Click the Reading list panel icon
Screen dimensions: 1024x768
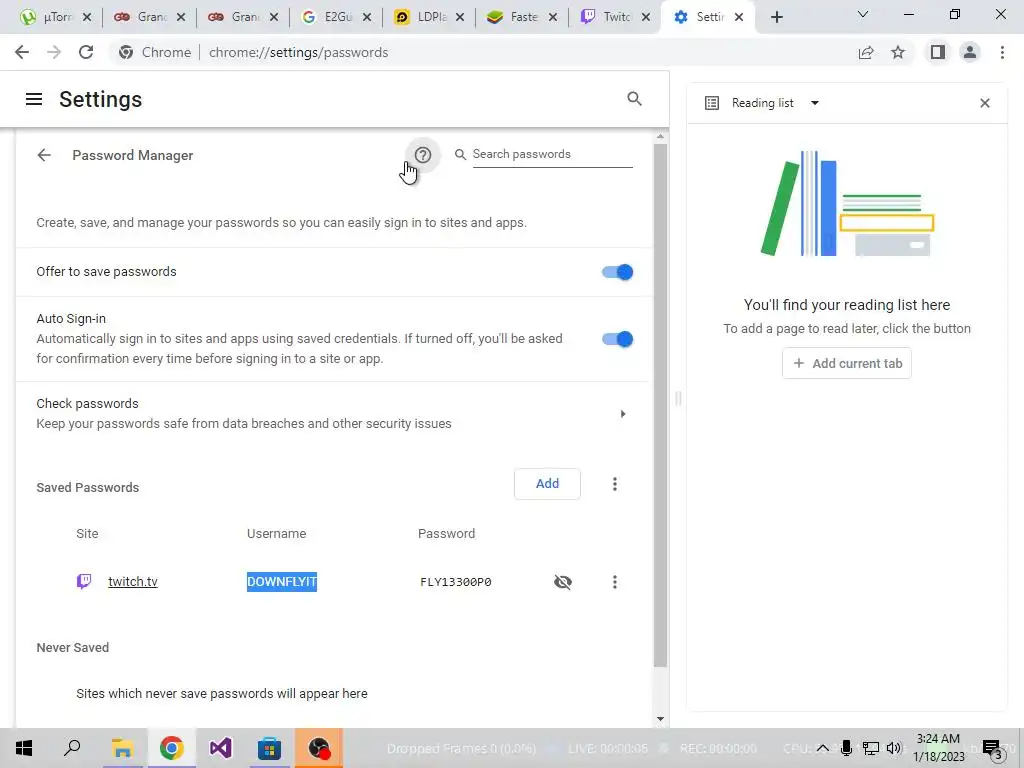pos(712,103)
